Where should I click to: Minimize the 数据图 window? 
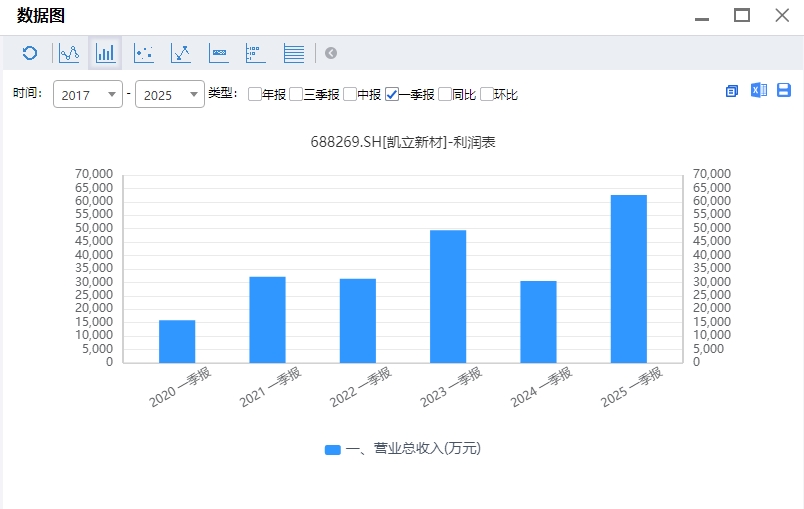point(702,17)
